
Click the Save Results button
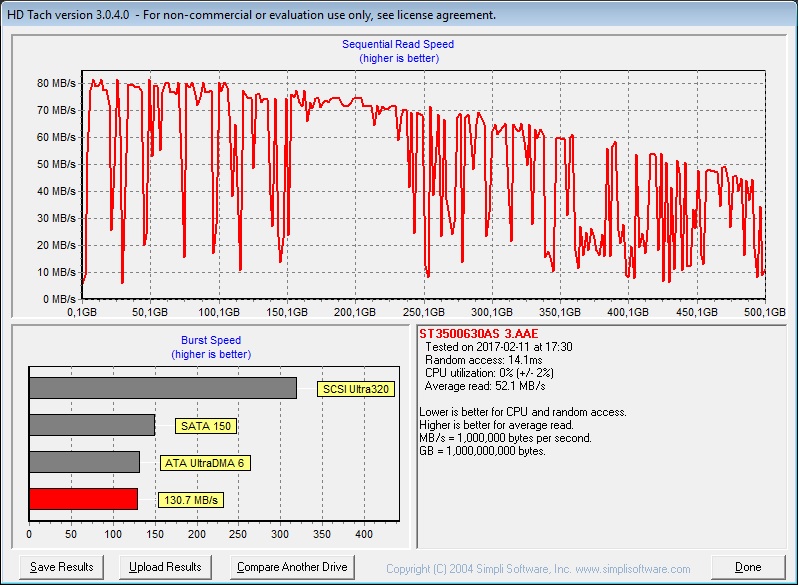61,567
